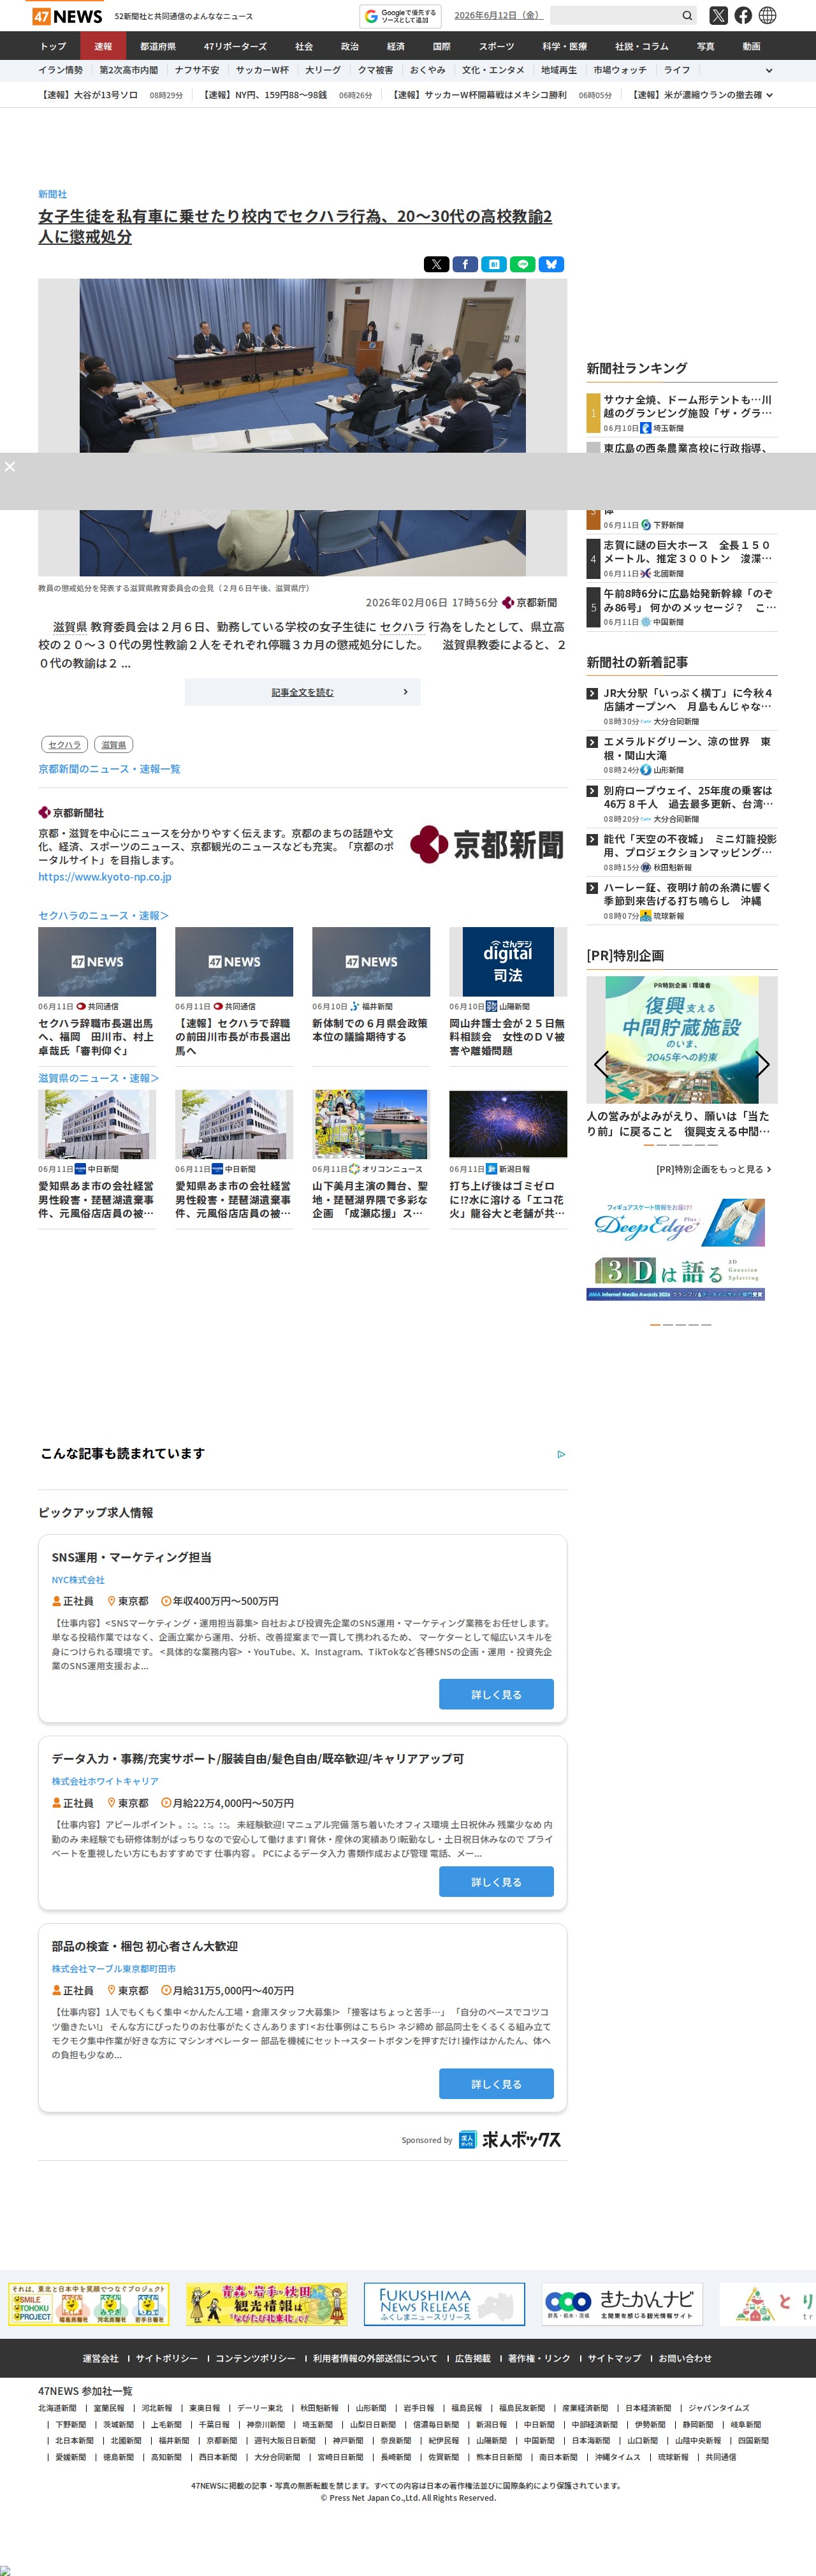Select トップ in main navigation
The width and height of the screenshot is (816, 2576).
pyautogui.click(x=53, y=46)
